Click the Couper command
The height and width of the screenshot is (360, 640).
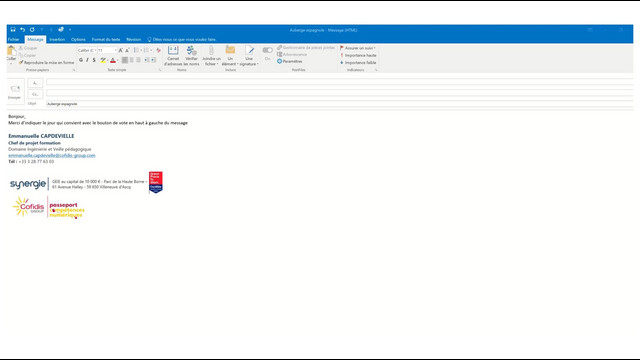pyautogui.click(x=28, y=48)
